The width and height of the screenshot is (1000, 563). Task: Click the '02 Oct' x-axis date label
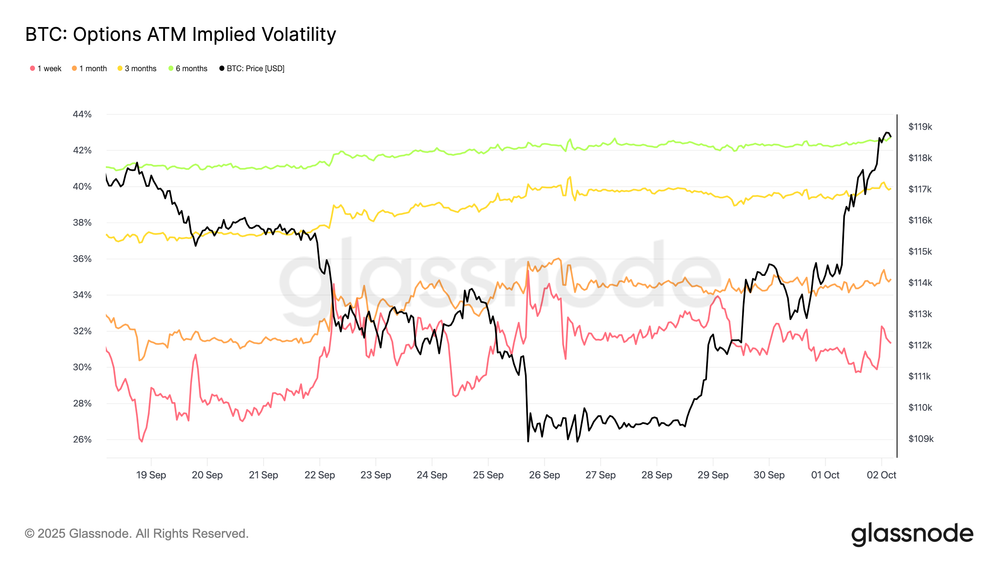881,475
